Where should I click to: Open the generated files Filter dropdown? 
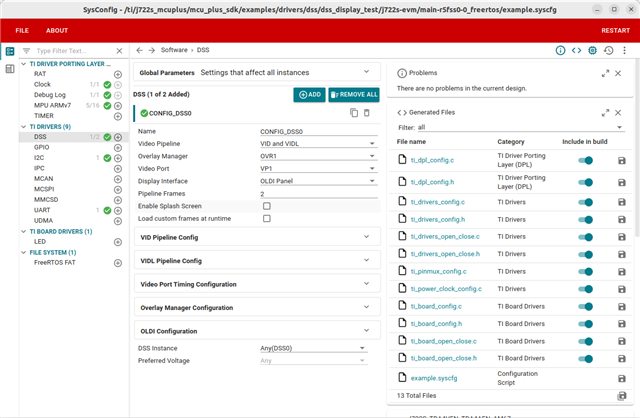[521, 127]
